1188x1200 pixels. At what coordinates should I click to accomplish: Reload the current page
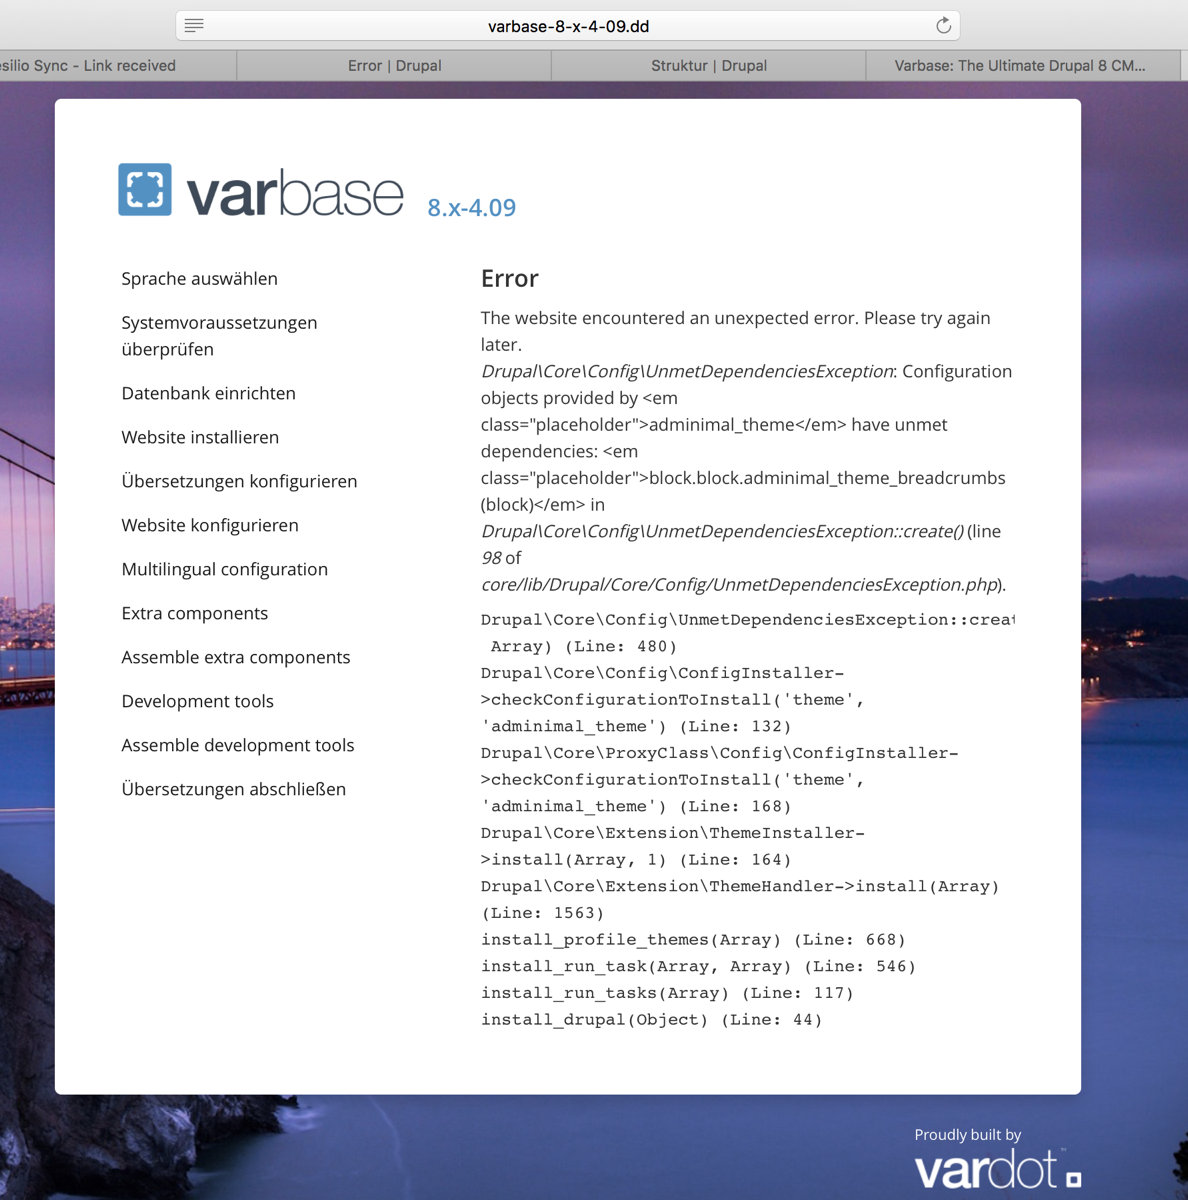941,25
